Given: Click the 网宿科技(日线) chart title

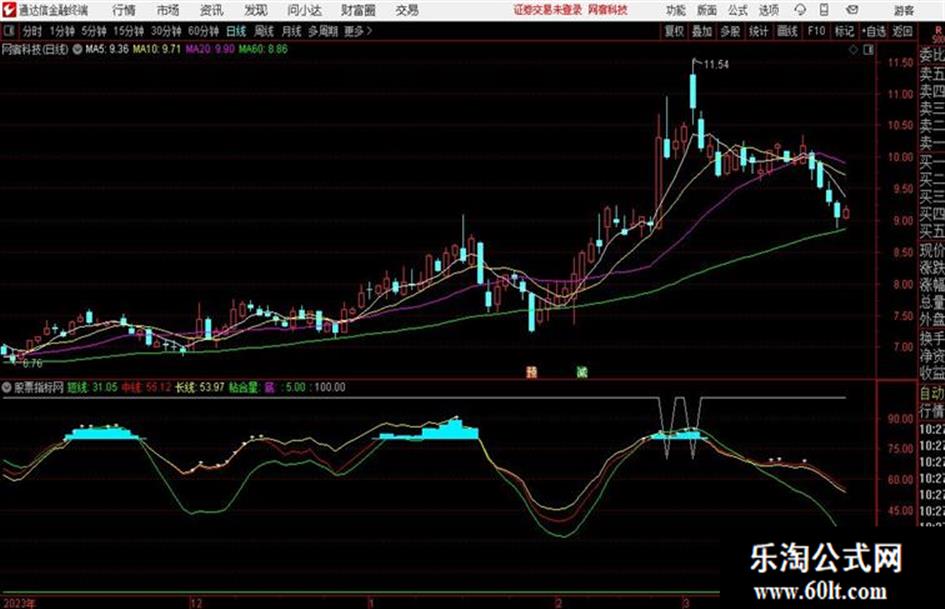Looking at the screenshot, I should (36, 49).
